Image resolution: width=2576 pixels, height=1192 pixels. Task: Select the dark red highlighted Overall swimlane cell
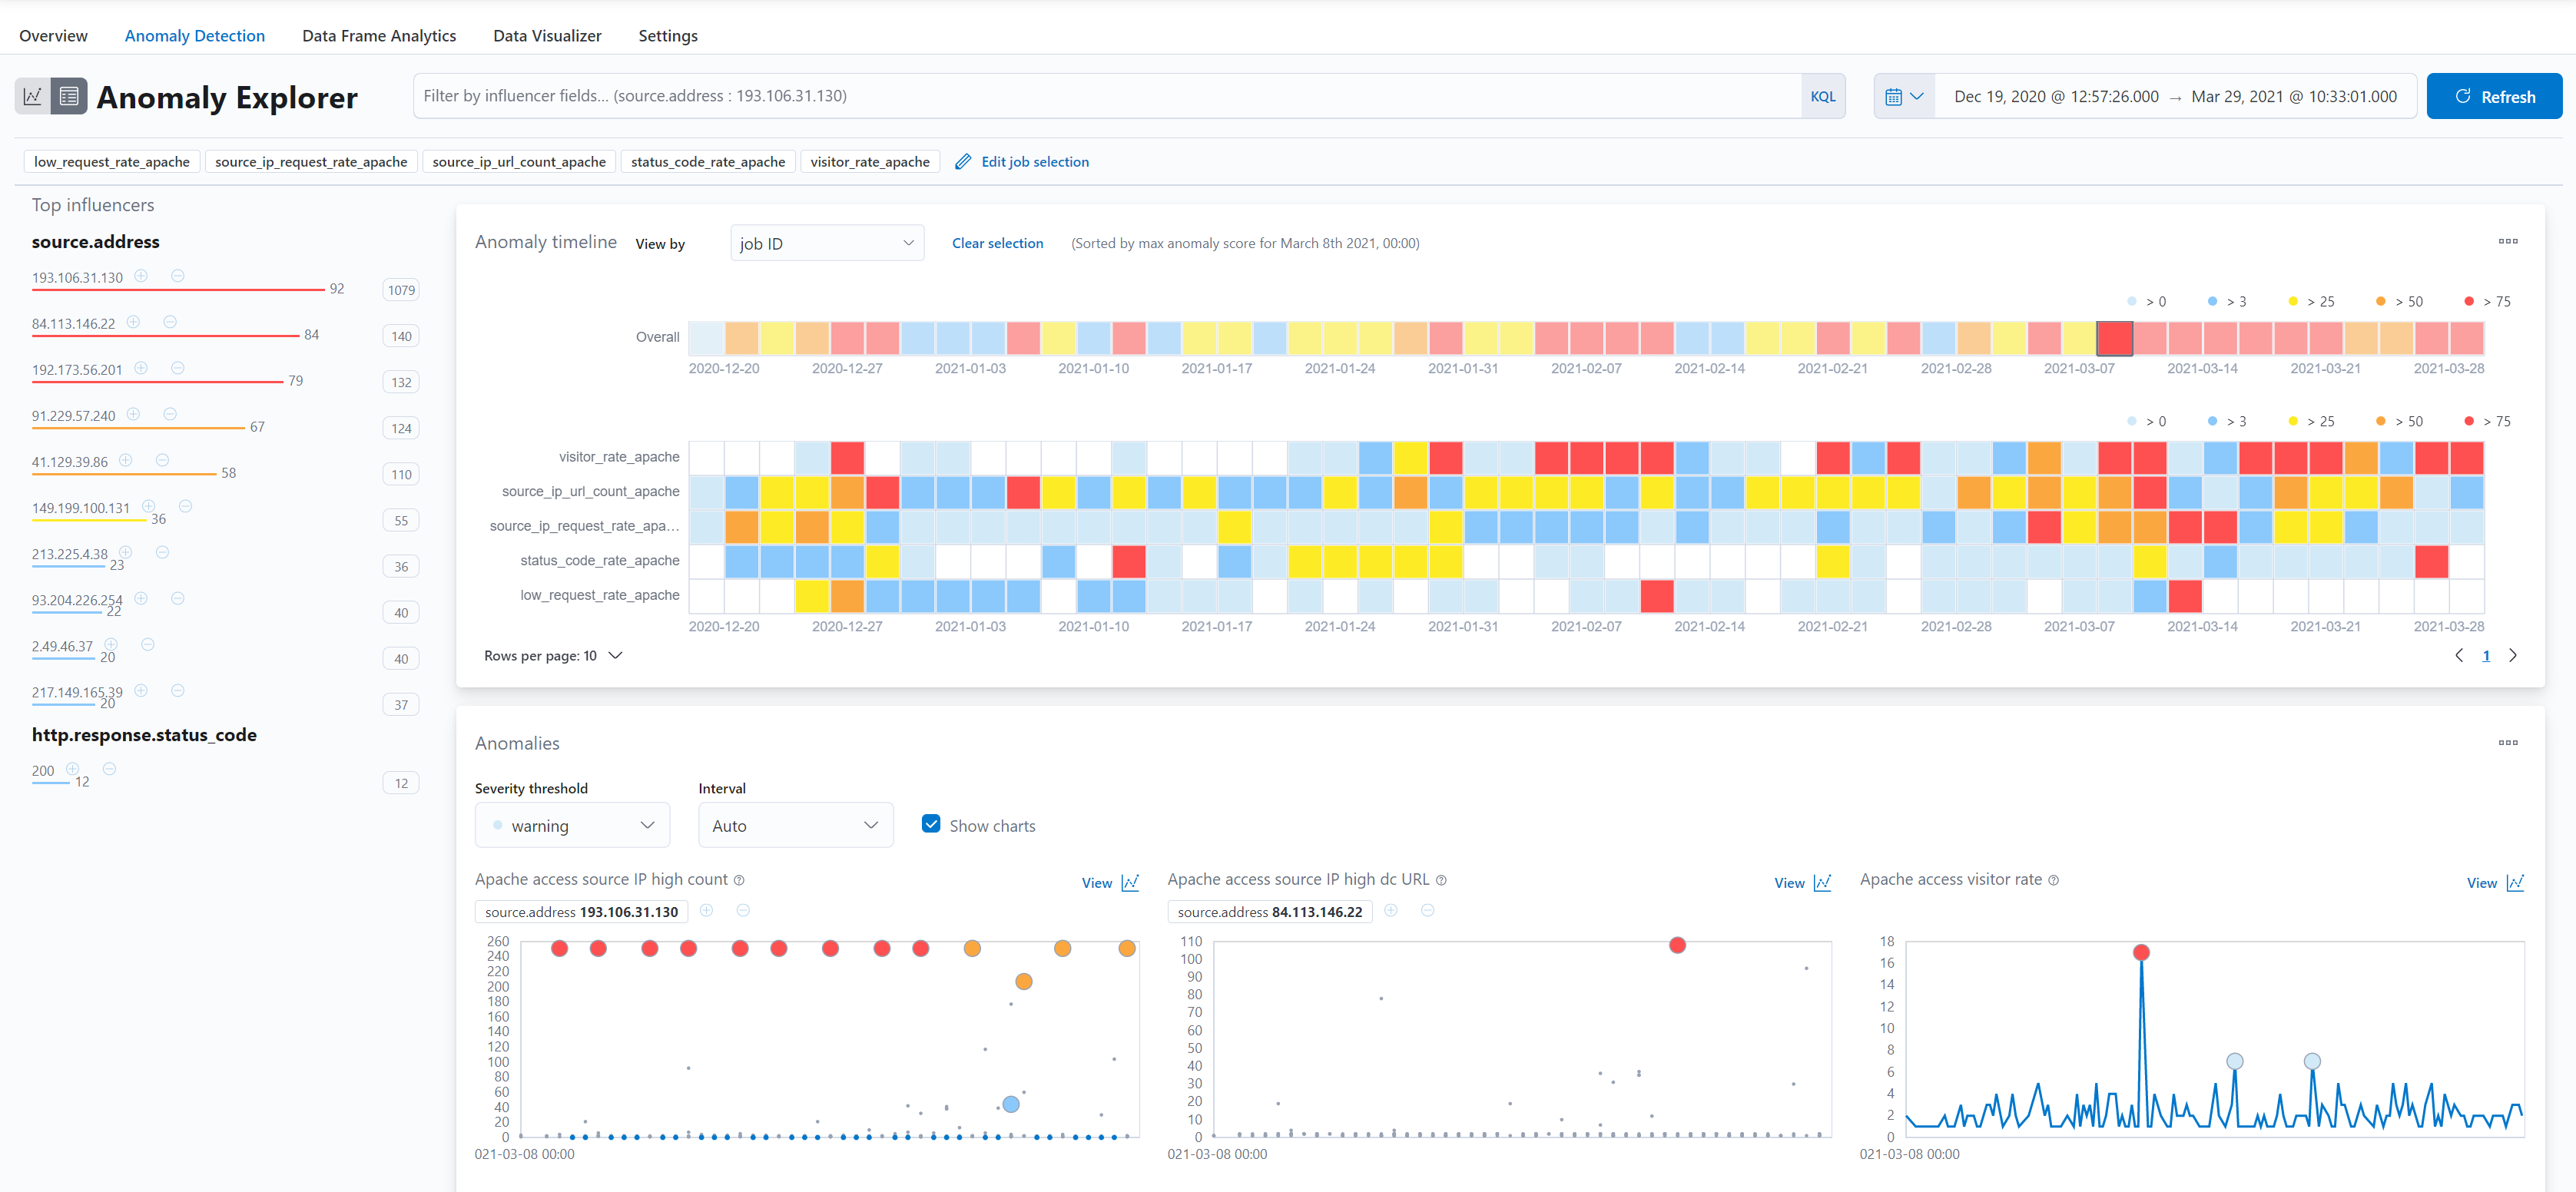(2114, 338)
